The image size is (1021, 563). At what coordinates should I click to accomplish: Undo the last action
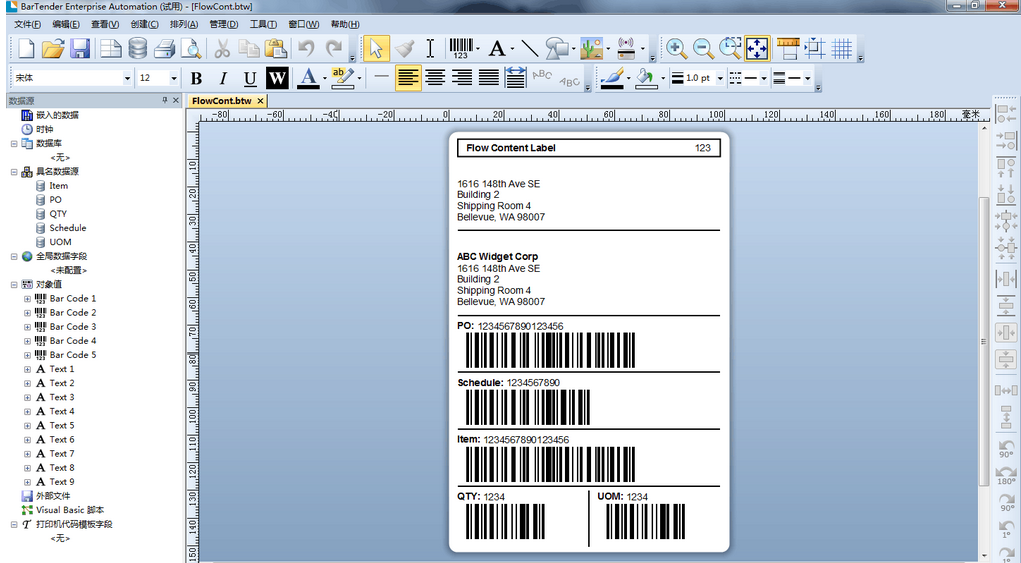[x=306, y=49]
